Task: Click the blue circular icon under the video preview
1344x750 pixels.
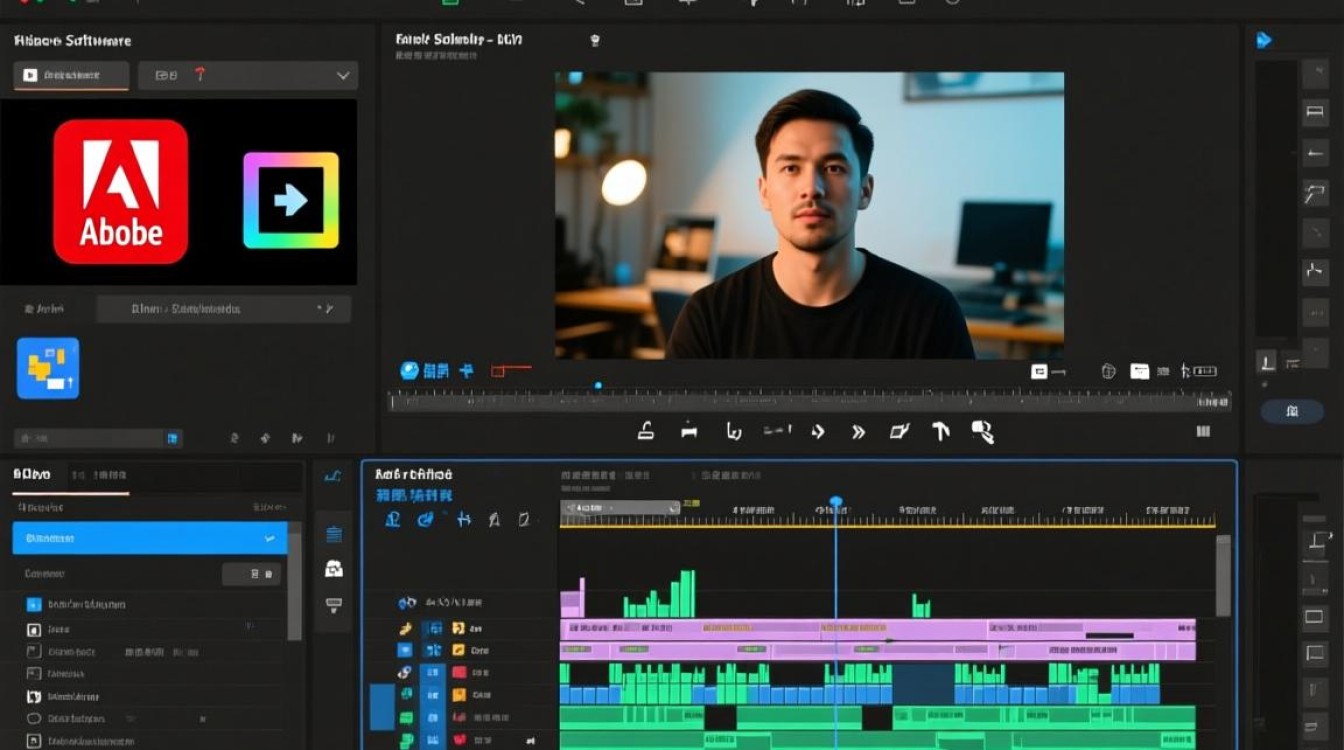Action: click(409, 371)
